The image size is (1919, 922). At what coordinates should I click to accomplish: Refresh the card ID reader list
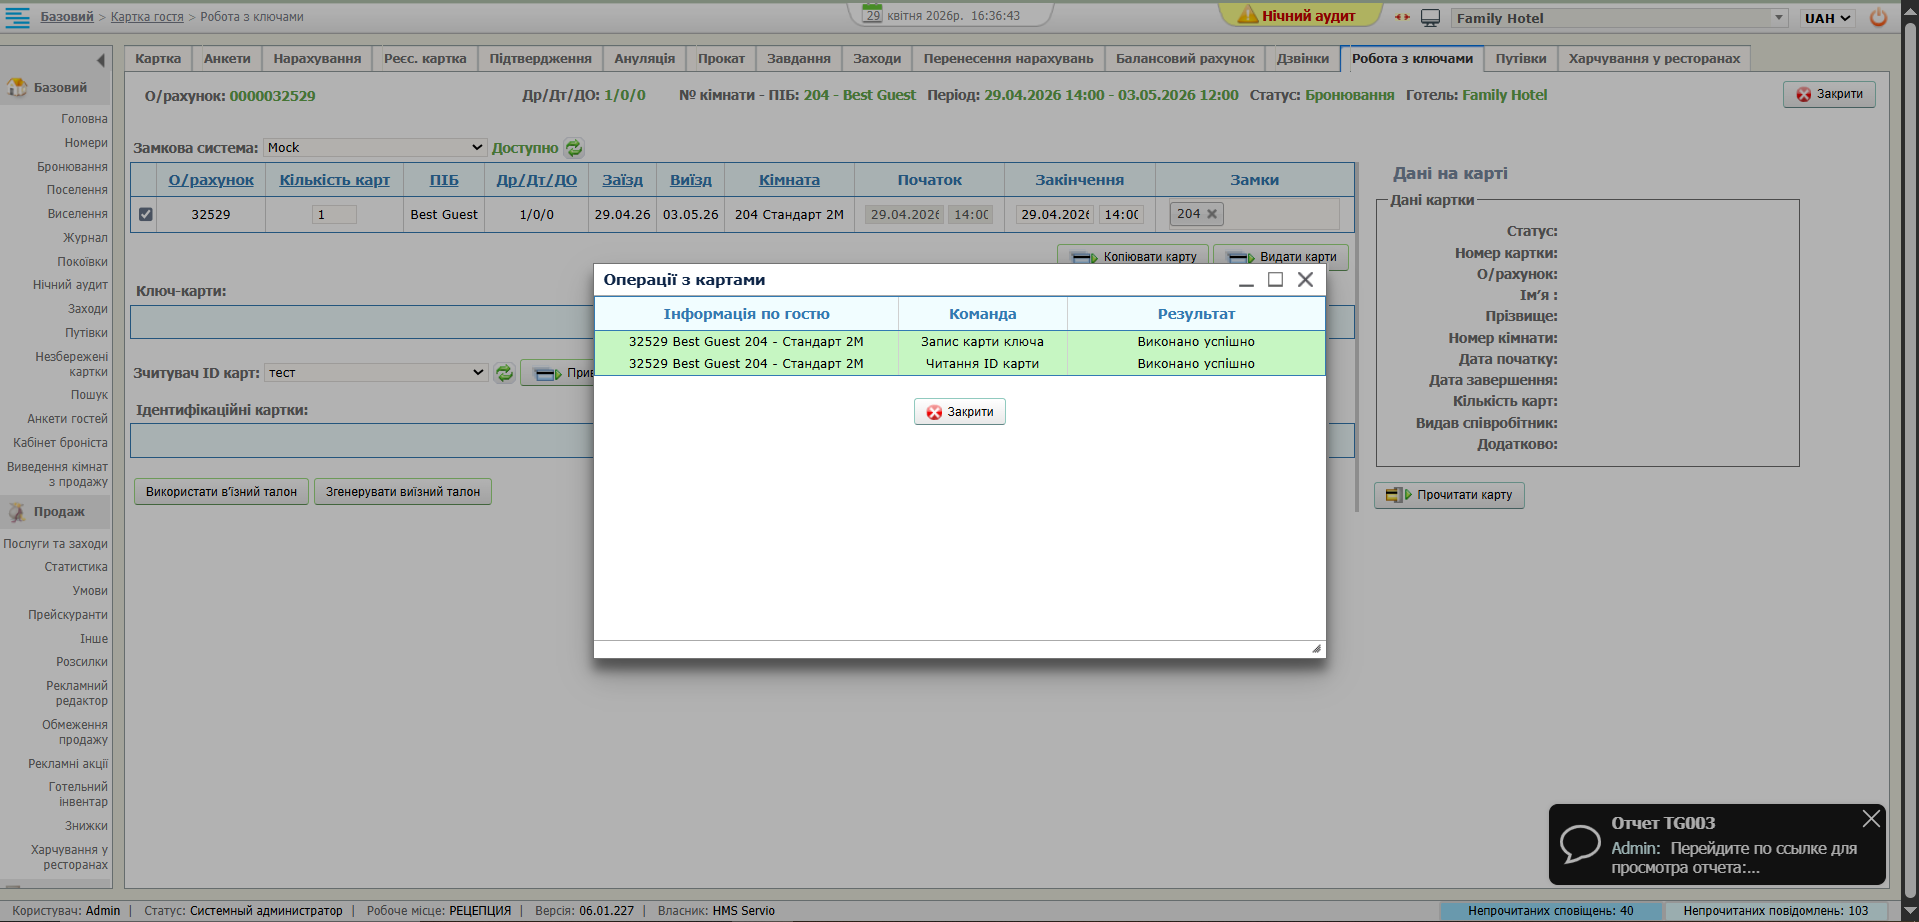[x=505, y=373]
